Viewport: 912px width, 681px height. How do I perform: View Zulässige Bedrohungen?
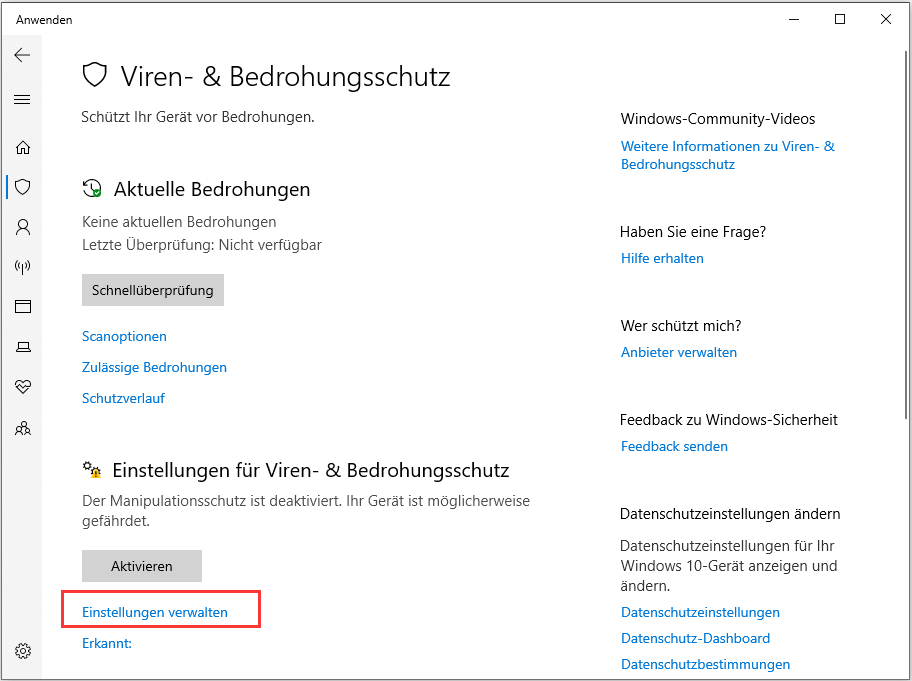[x=154, y=367]
